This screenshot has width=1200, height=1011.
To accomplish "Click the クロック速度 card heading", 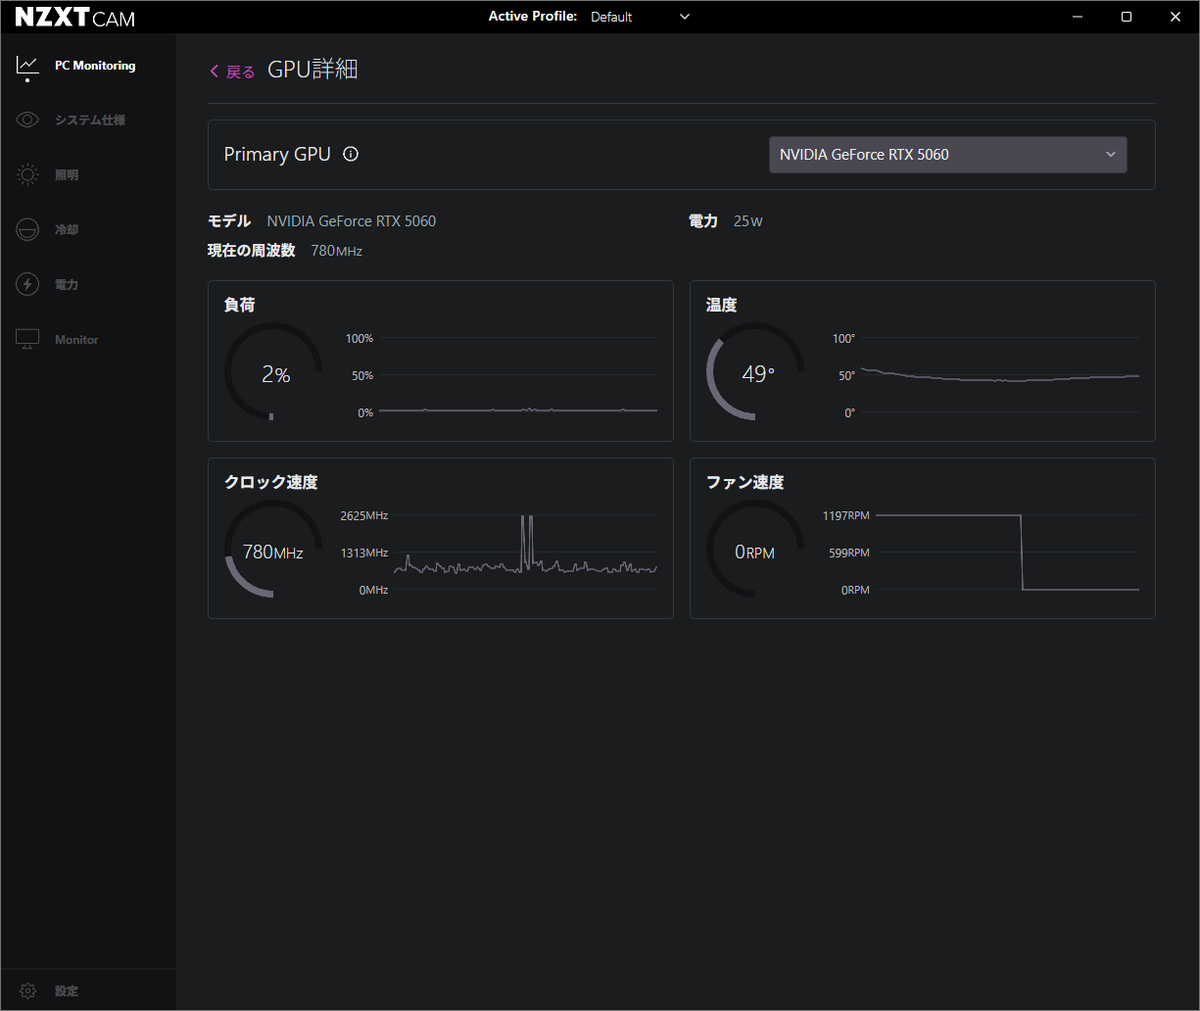I will pos(271,482).
